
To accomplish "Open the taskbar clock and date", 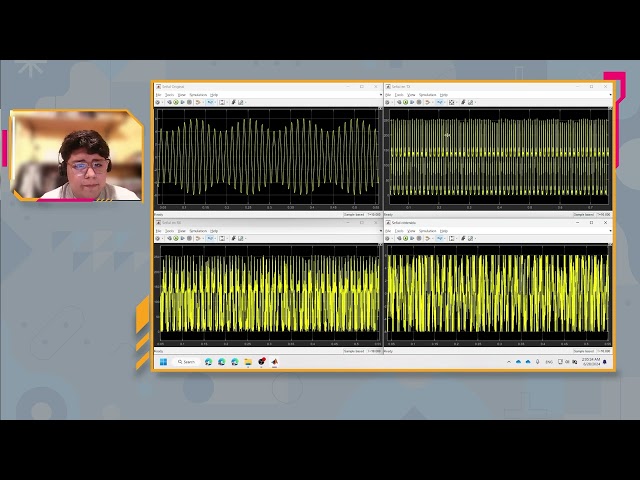I will point(591,362).
